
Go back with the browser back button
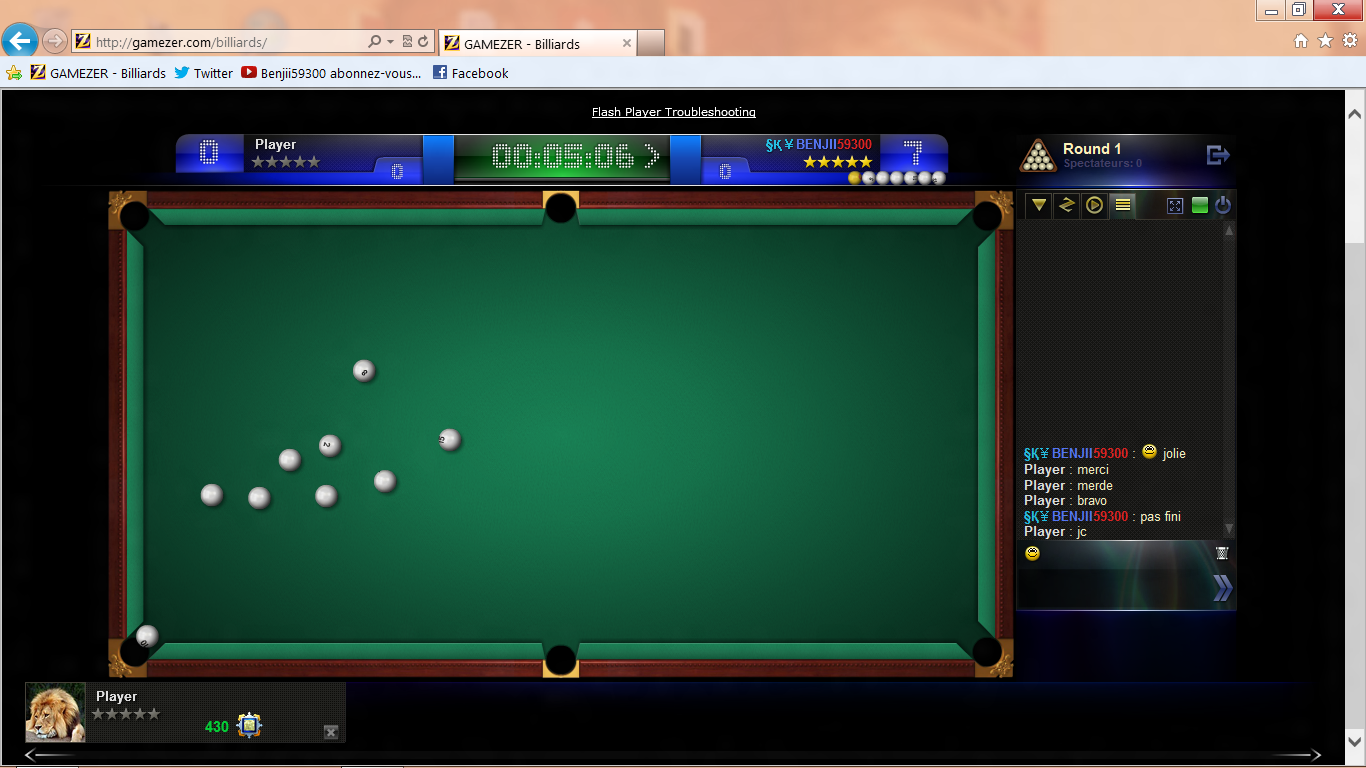tap(20, 41)
